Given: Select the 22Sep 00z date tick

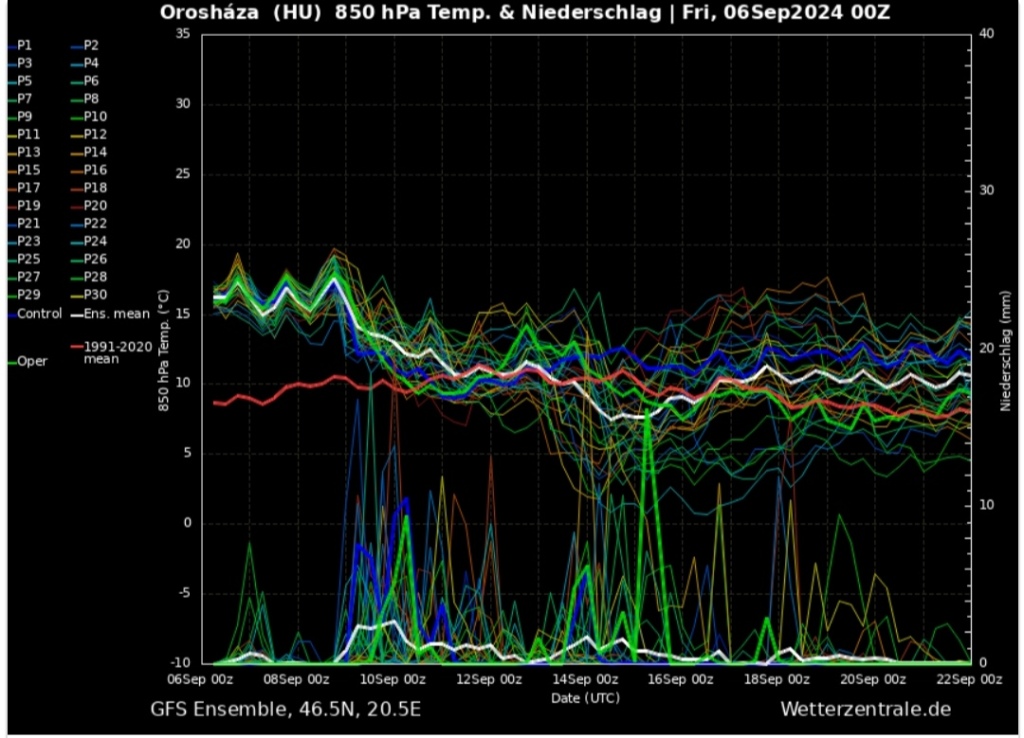Looking at the screenshot, I should pos(969,680).
